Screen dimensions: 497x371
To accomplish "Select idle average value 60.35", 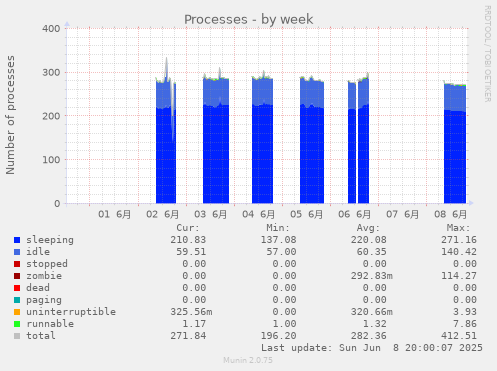I will tap(372, 252).
